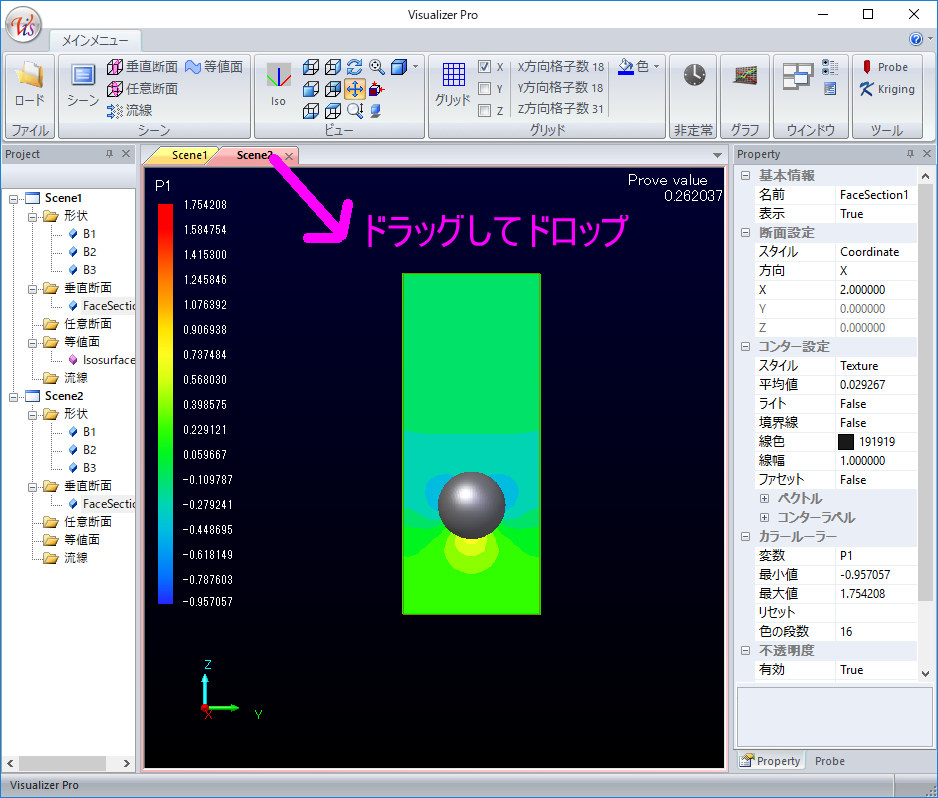Enable the Y grid checkbox
938x798 pixels.
[484, 89]
